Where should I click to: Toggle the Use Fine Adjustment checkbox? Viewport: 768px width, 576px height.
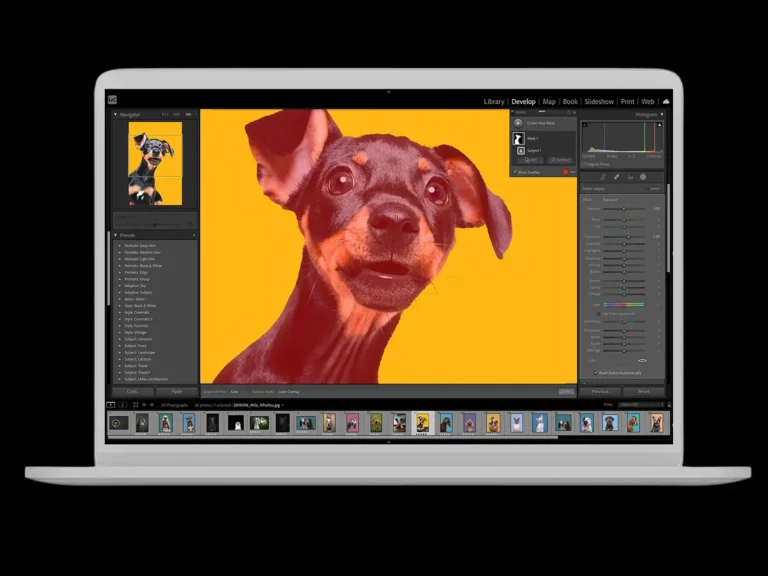tap(598, 313)
